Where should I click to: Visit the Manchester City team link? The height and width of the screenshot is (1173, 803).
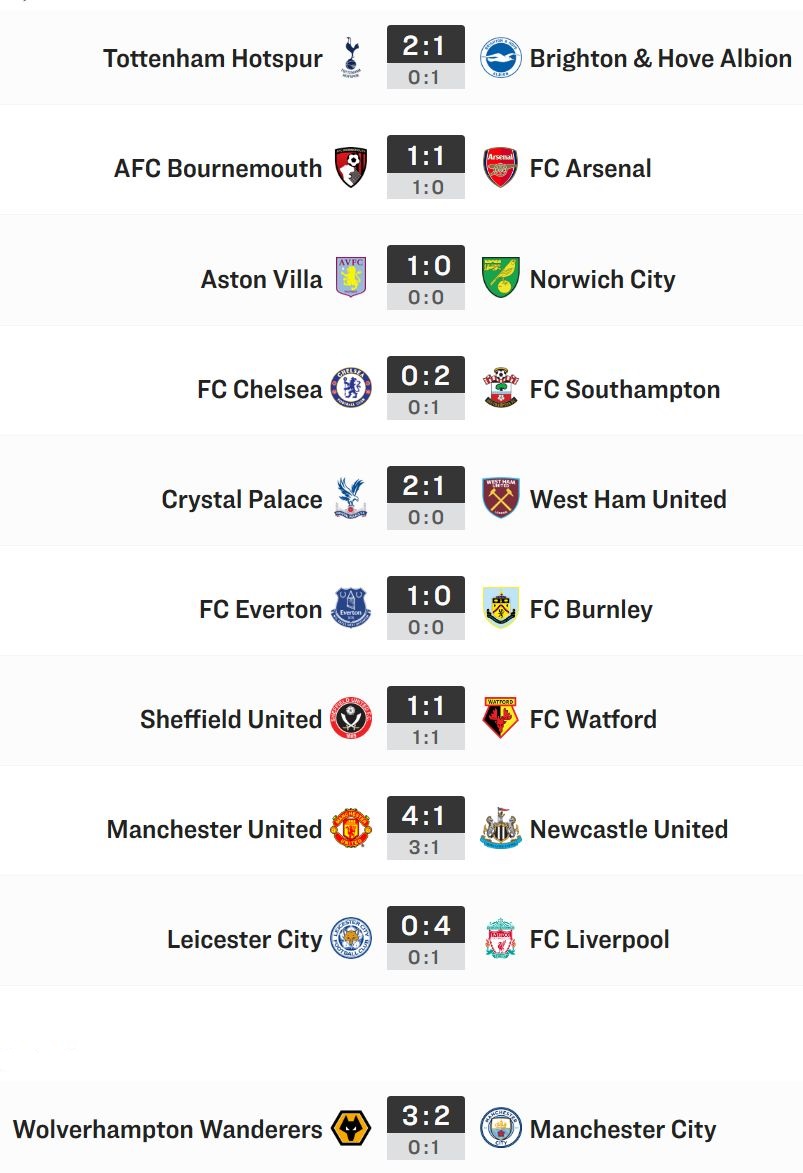click(x=623, y=1129)
